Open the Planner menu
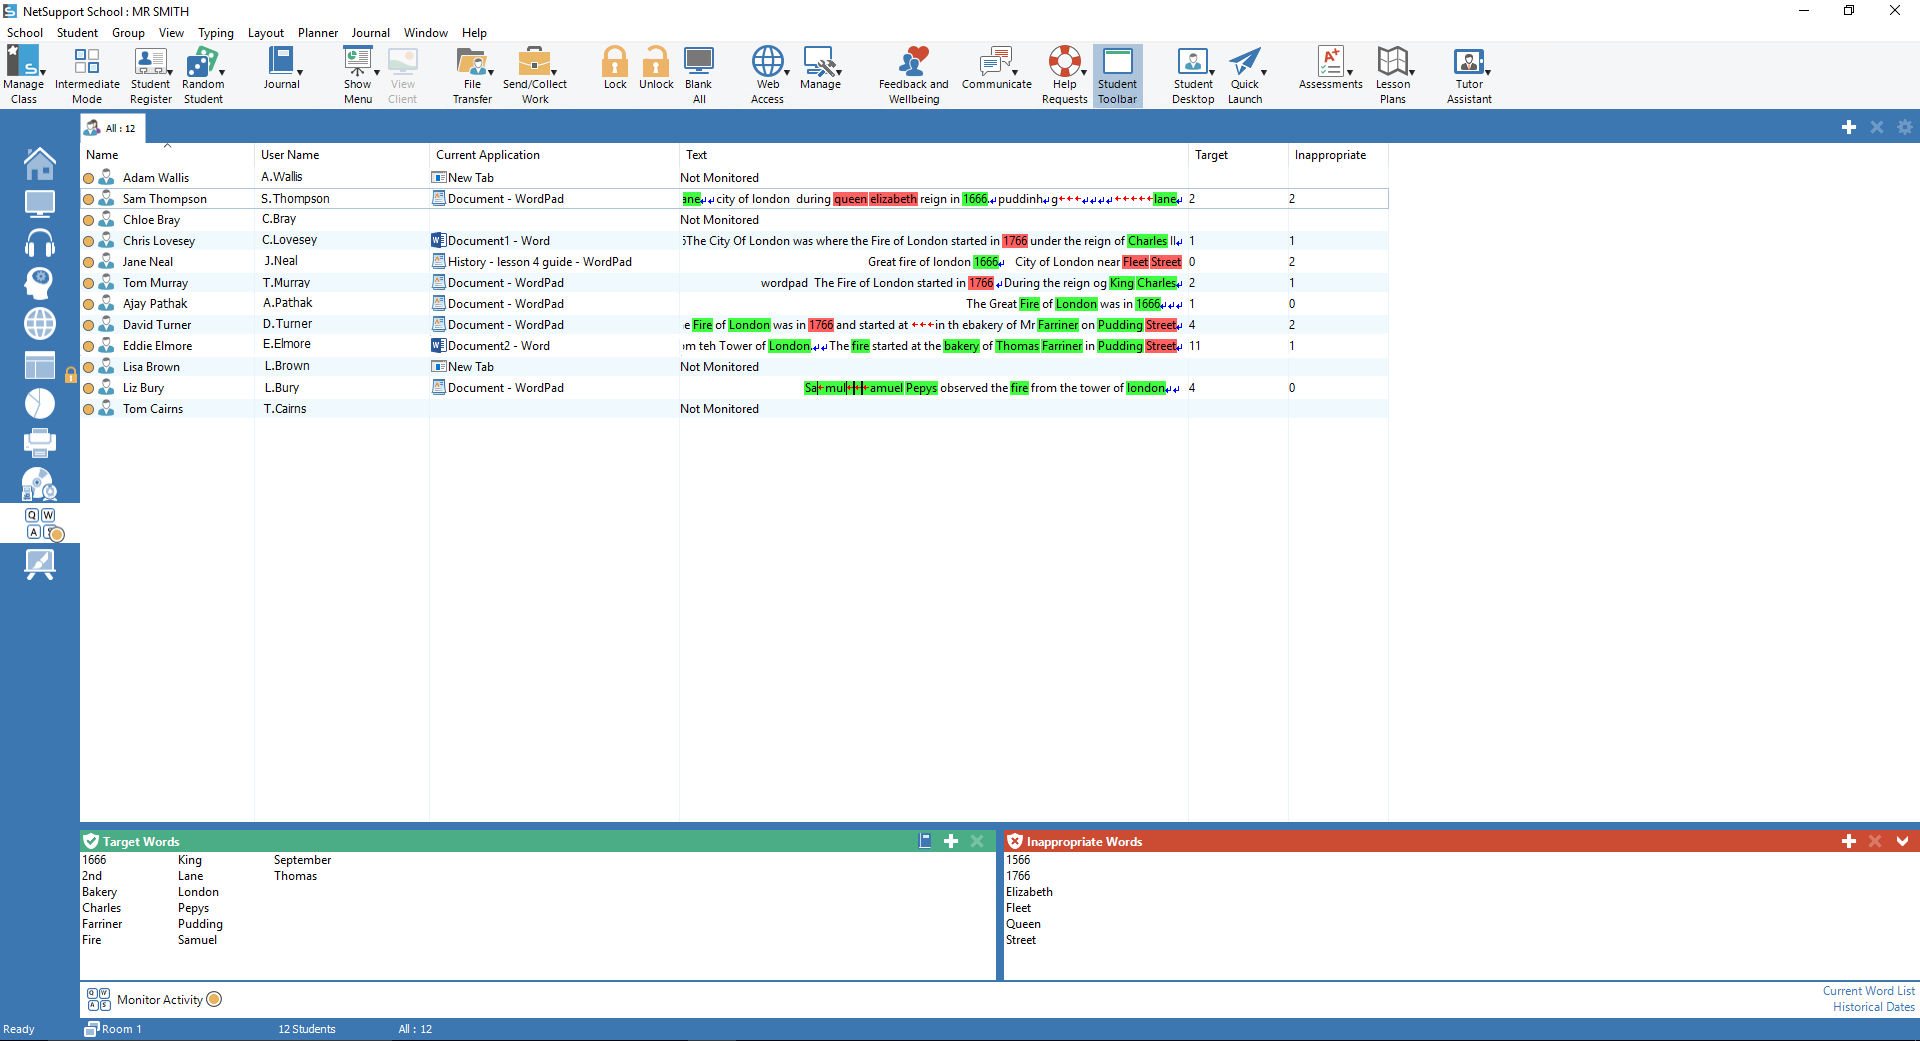 317,32
